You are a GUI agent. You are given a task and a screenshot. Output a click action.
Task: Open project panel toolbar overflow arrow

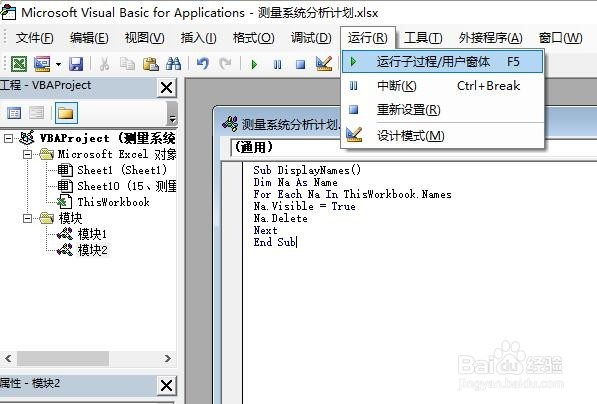click(172, 113)
